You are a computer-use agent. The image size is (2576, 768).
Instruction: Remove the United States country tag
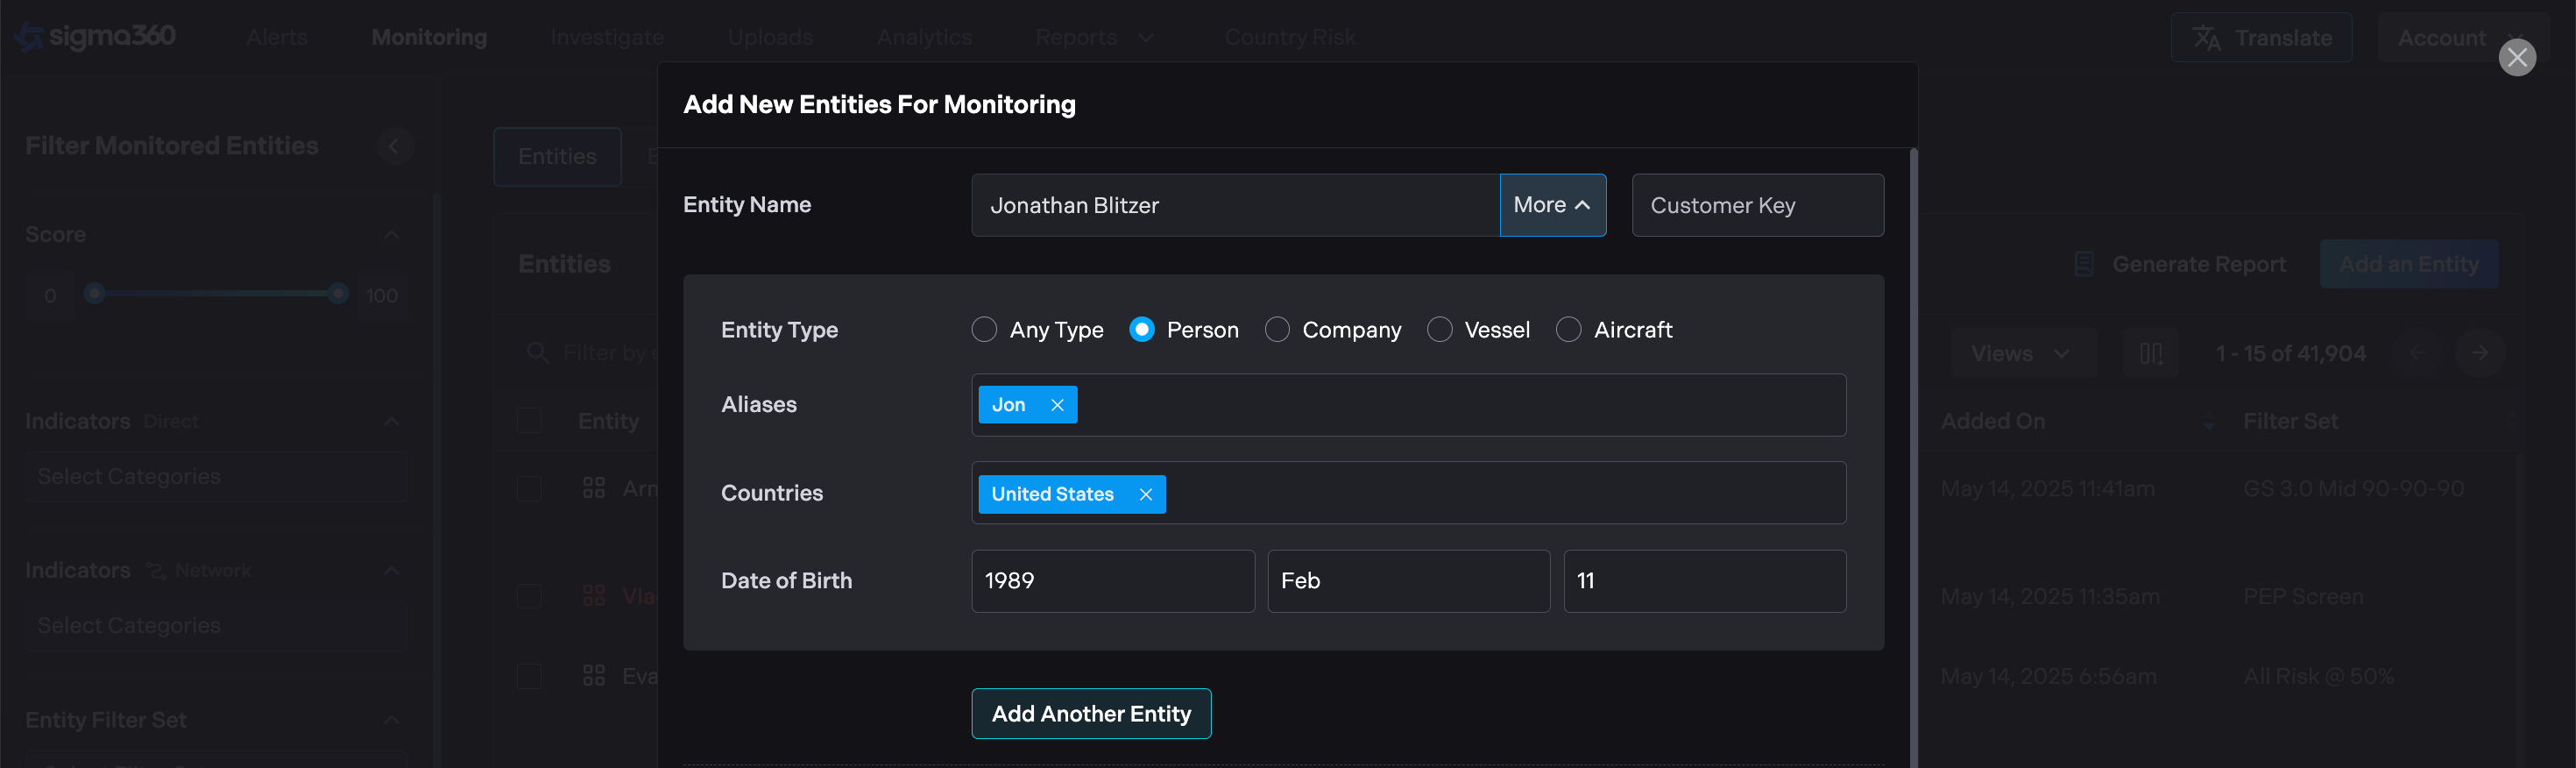(x=1145, y=494)
